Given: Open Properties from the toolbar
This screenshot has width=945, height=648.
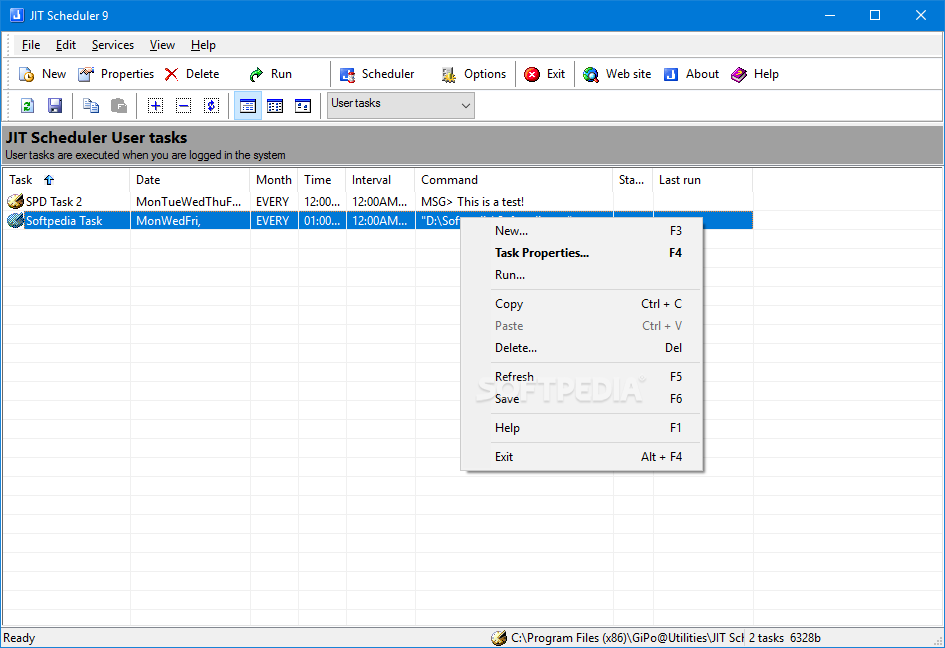Looking at the screenshot, I should pyautogui.click(x=116, y=74).
